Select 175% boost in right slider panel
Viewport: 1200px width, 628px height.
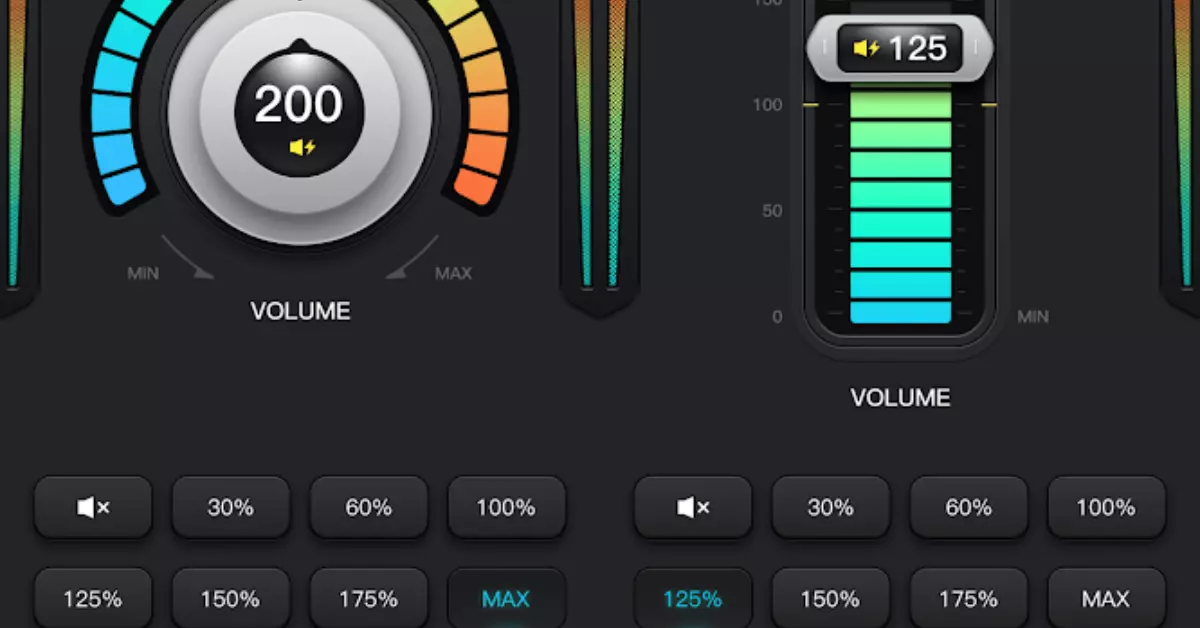click(x=969, y=598)
